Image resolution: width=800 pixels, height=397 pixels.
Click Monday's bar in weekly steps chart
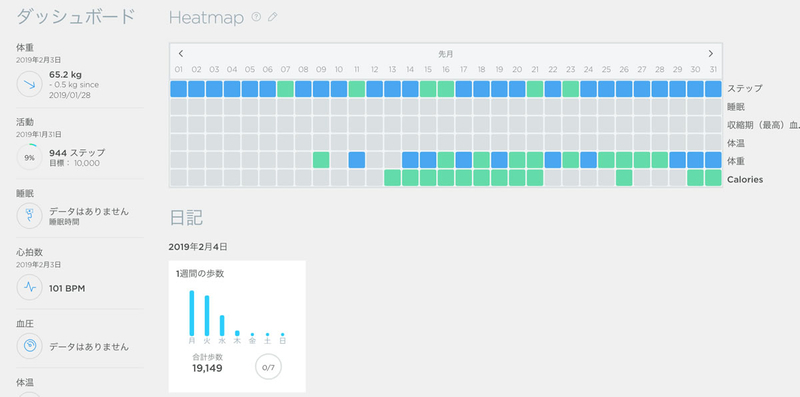(x=192, y=313)
